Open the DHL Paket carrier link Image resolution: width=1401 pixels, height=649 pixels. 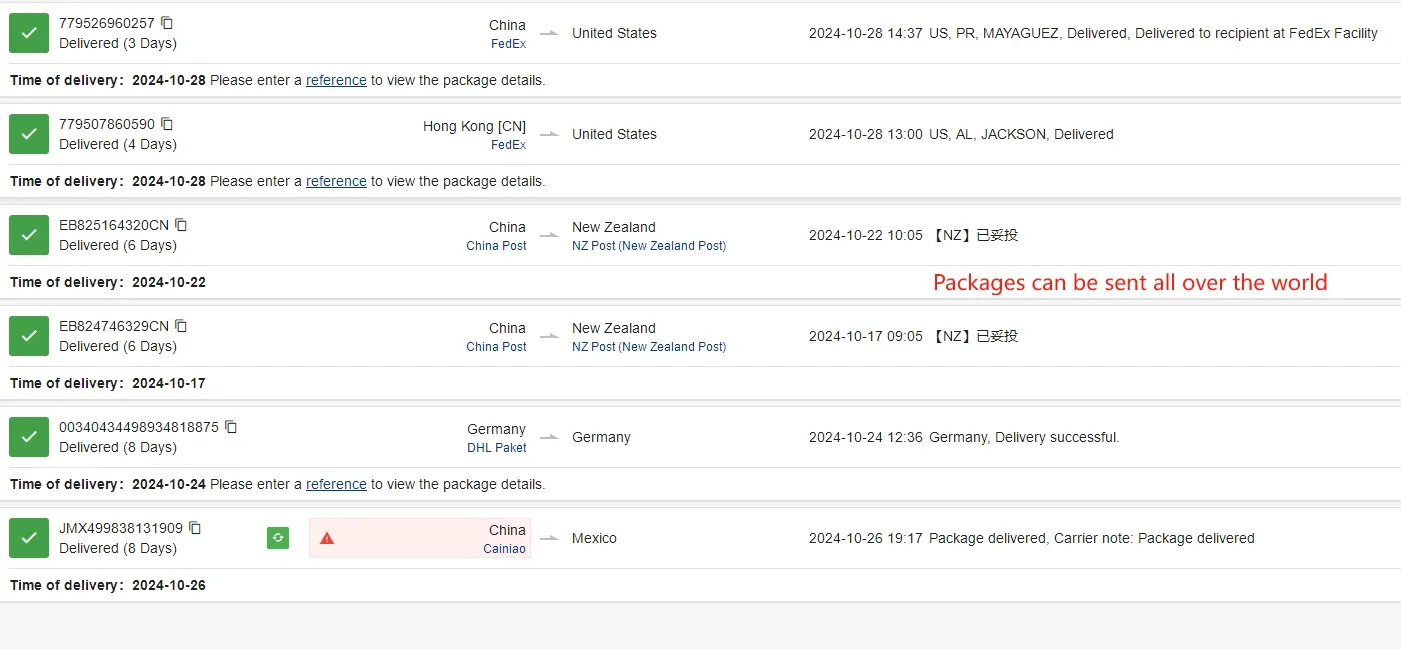pos(497,448)
